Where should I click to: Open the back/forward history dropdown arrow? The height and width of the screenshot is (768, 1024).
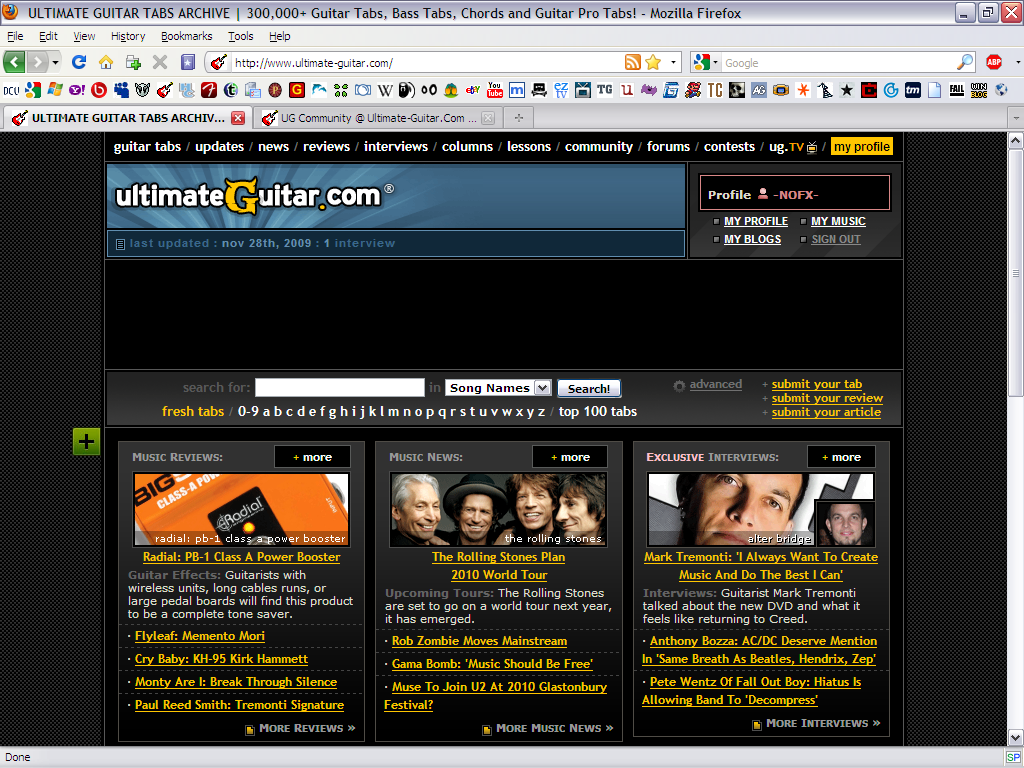pyautogui.click(x=56, y=63)
